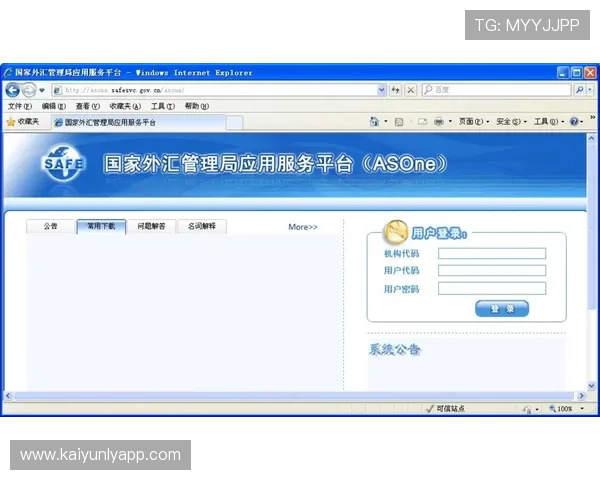600x480 pixels.
Task: Click the Home page icon
Action: (374, 122)
